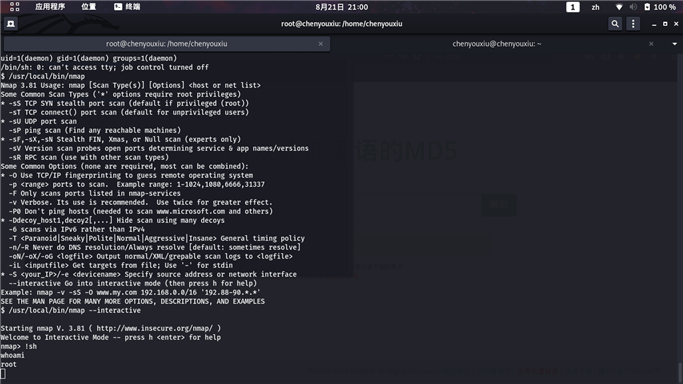This screenshot has height=384, width=683.
Task: Click the '-Ddecoy_host1,decoy2' line
Action: [113, 220]
